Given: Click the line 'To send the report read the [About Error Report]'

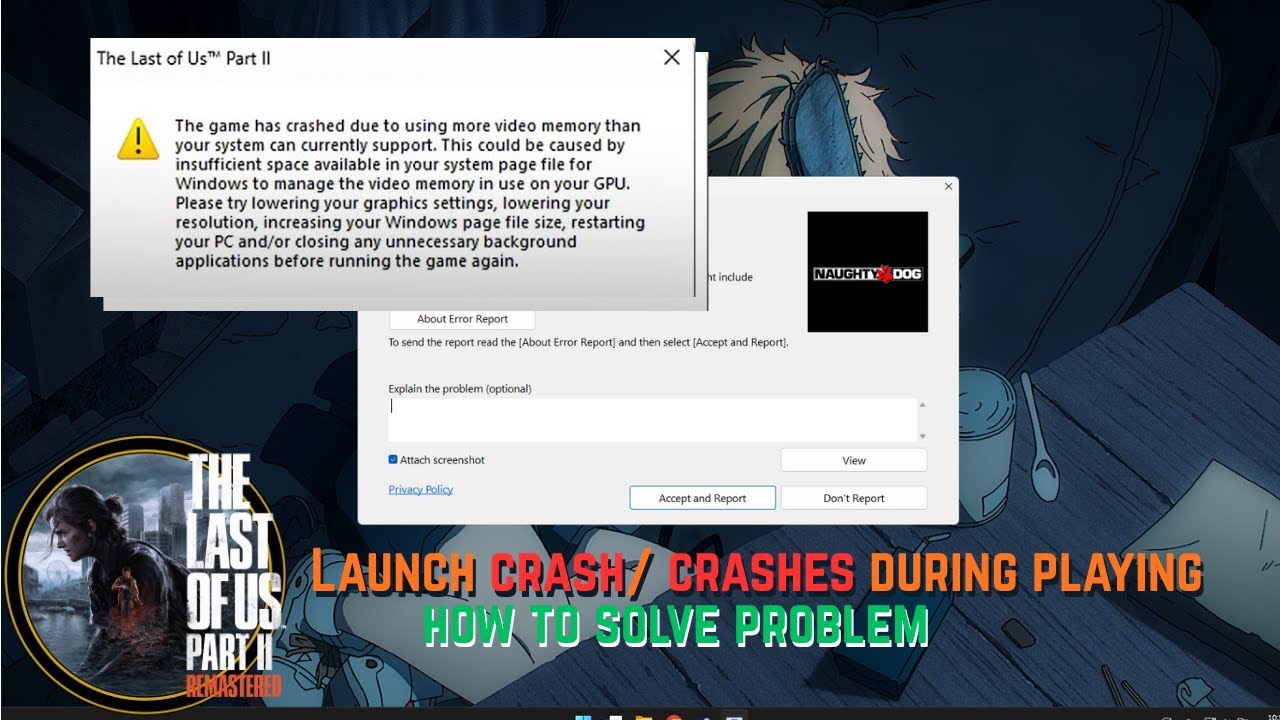Looking at the screenshot, I should pyautogui.click(x=588, y=342).
